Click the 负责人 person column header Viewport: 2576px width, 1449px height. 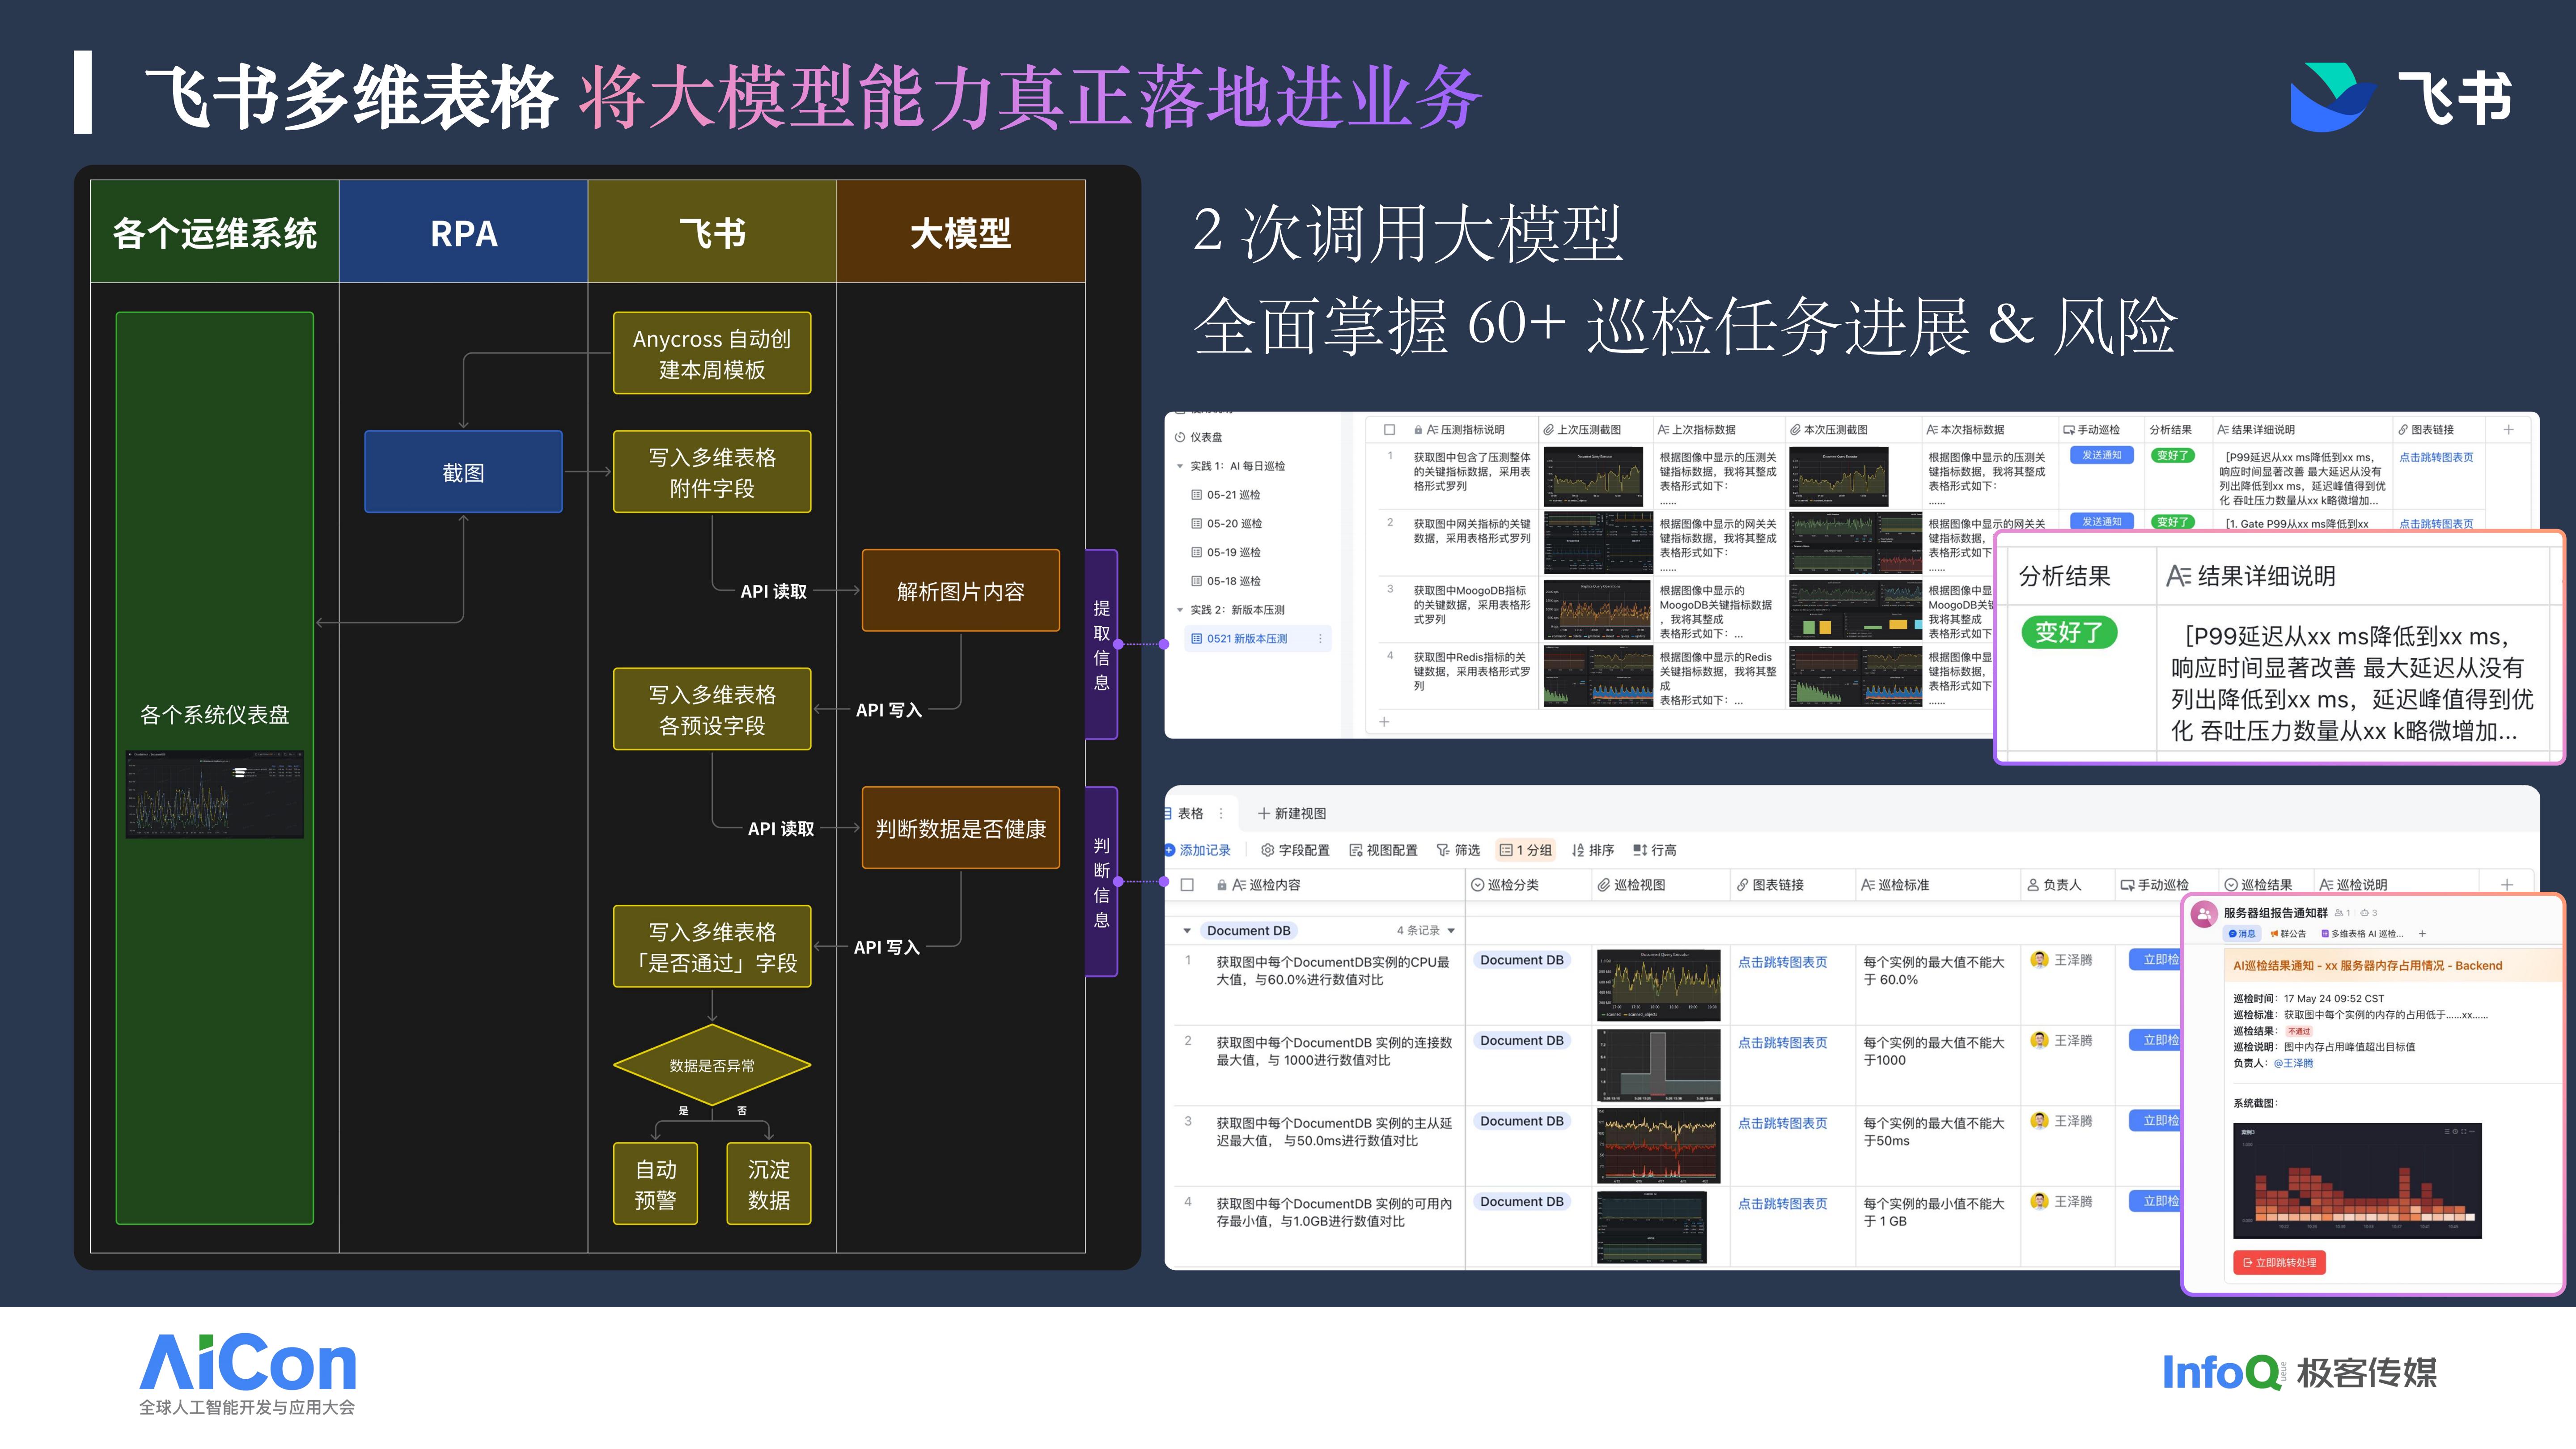[2054, 885]
